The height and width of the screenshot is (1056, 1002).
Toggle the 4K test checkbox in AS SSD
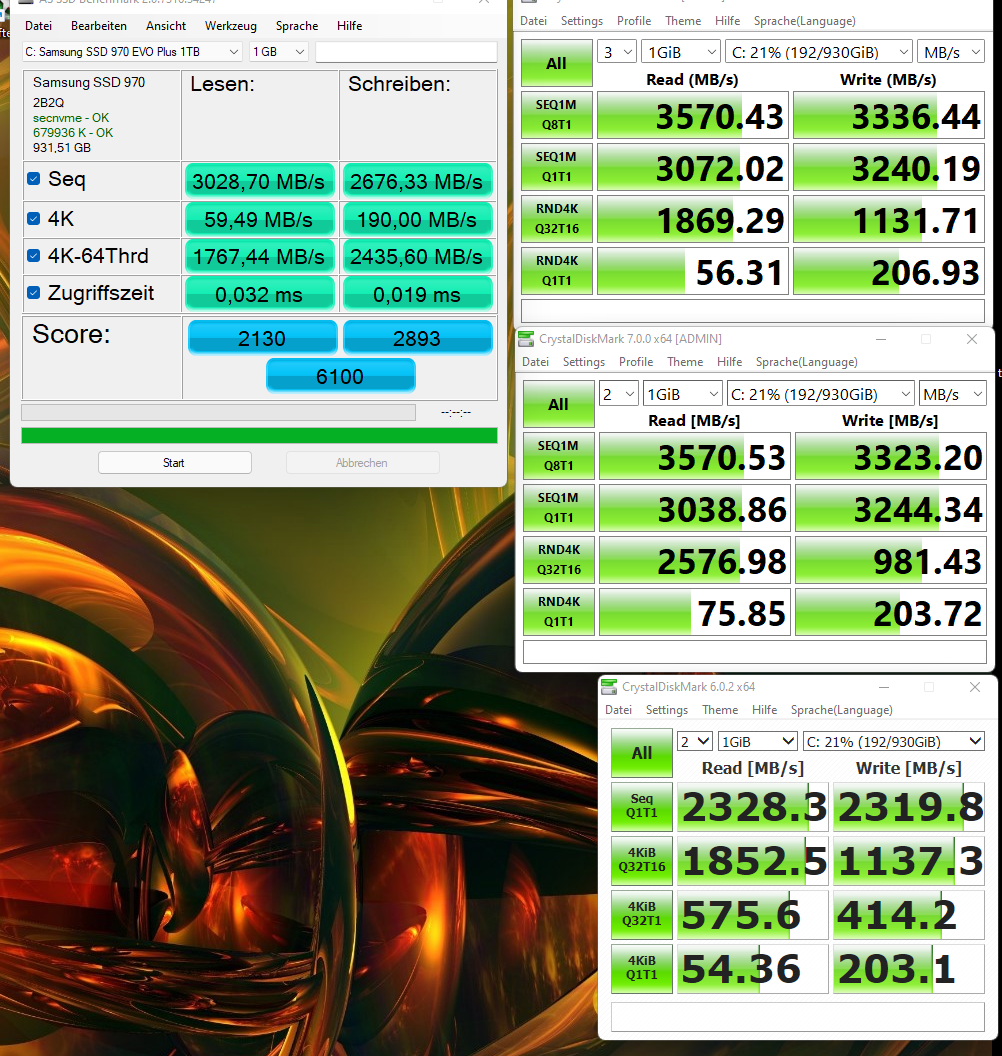click(34, 218)
